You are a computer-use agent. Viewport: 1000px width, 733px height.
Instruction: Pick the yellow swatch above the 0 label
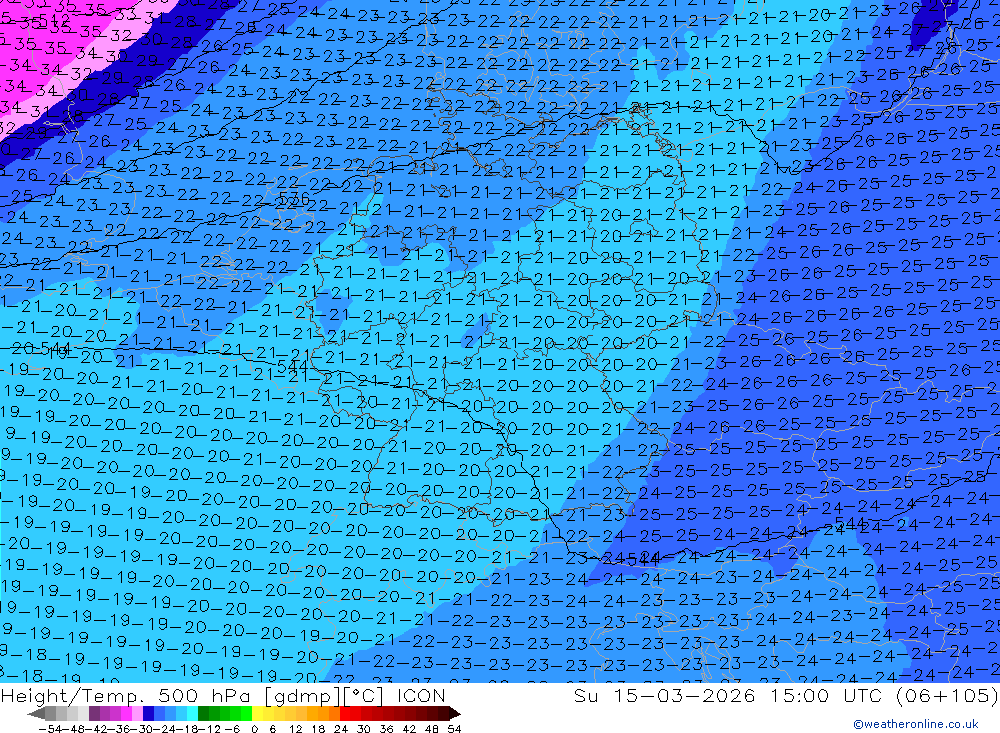(x=257, y=714)
